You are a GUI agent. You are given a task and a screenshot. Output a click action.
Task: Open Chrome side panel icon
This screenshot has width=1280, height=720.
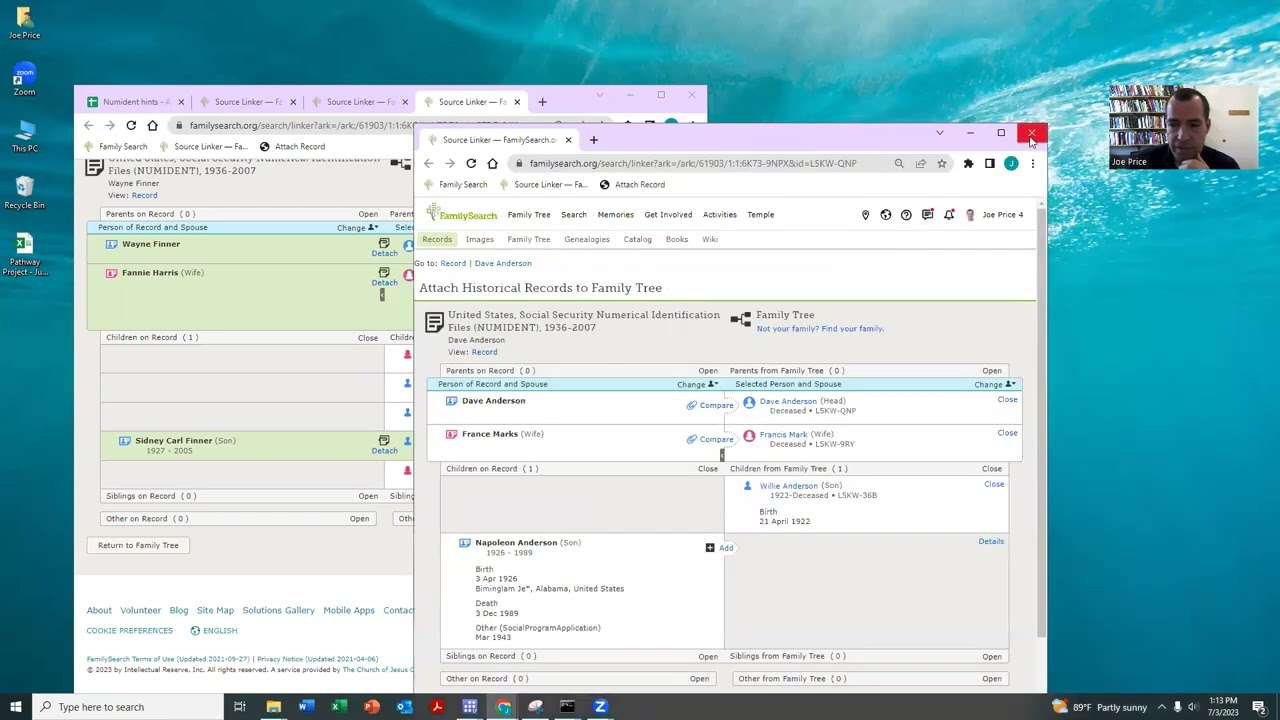click(x=989, y=164)
